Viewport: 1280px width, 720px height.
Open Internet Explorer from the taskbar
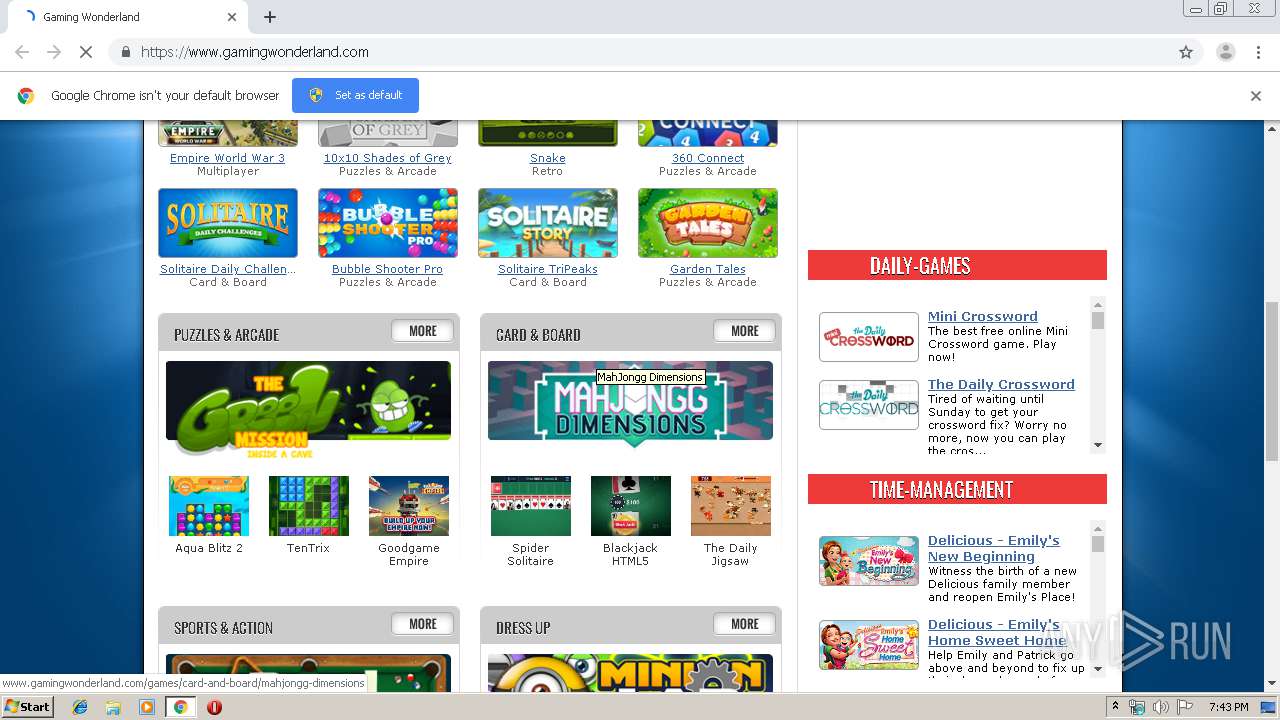click(x=80, y=707)
